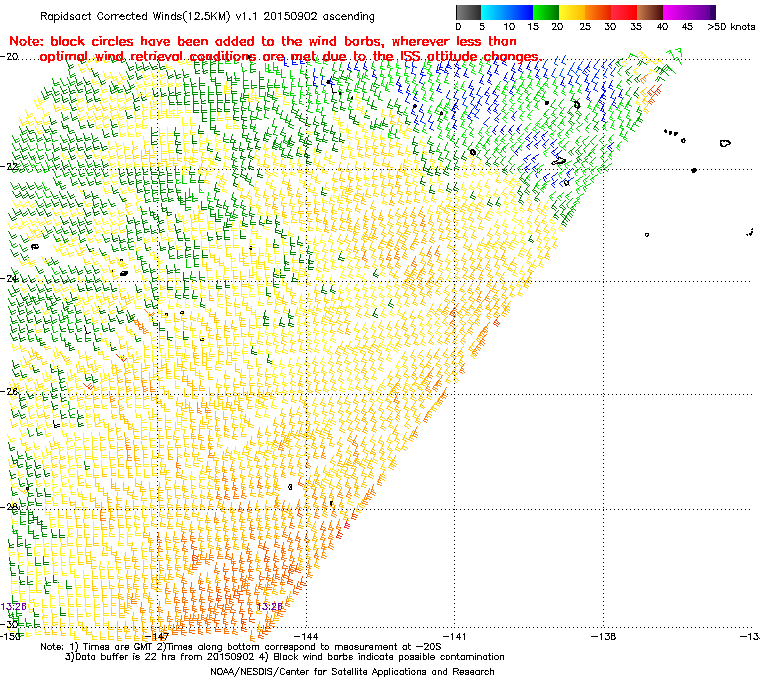Click the "3)Data buffer is 22 hrs" footer line
This screenshot has width=760, height=688.
[x=285, y=657]
